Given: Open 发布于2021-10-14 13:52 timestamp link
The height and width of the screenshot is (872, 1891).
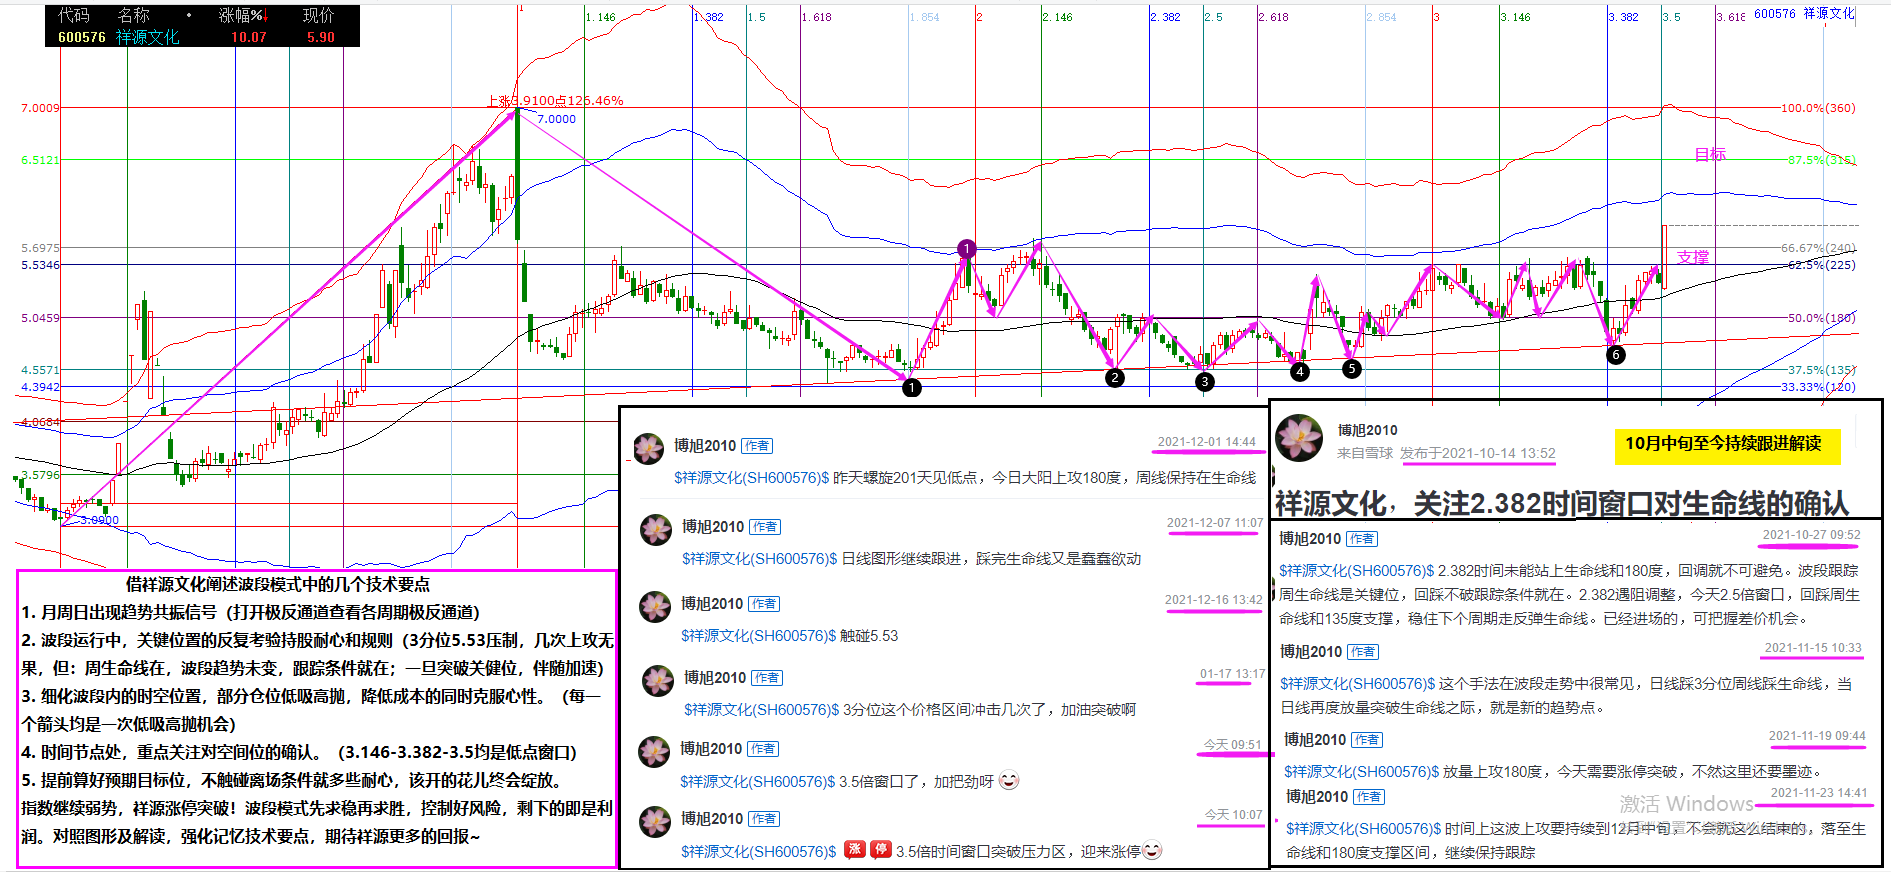Looking at the screenshot, I should coord(1477,453).
